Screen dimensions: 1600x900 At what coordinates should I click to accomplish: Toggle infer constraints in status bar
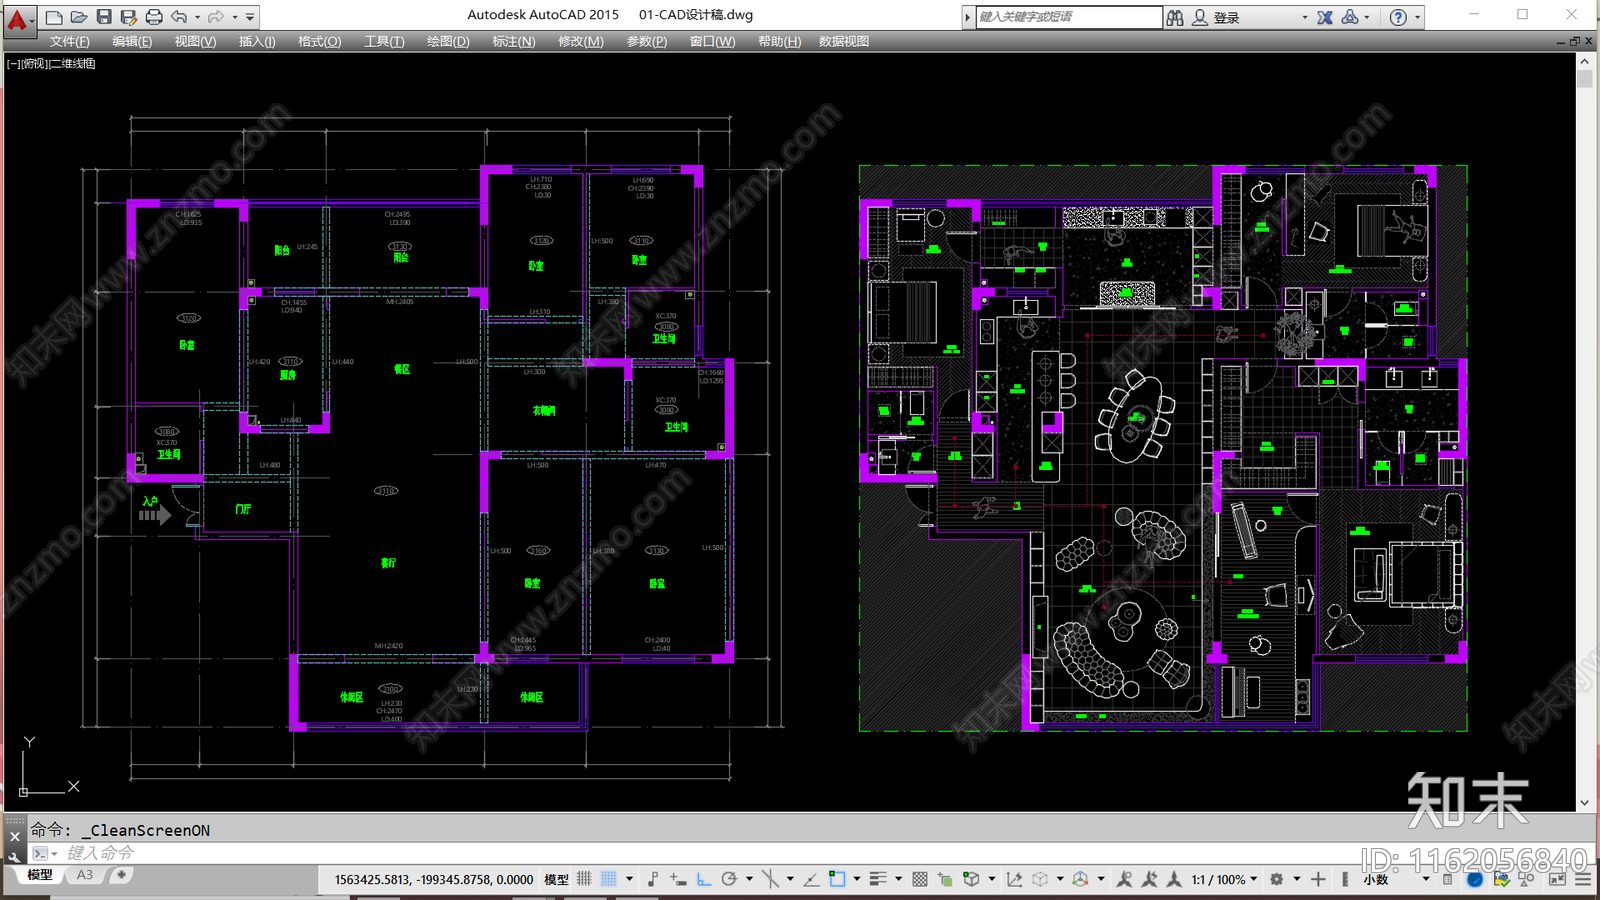click(x=653, y=880)
